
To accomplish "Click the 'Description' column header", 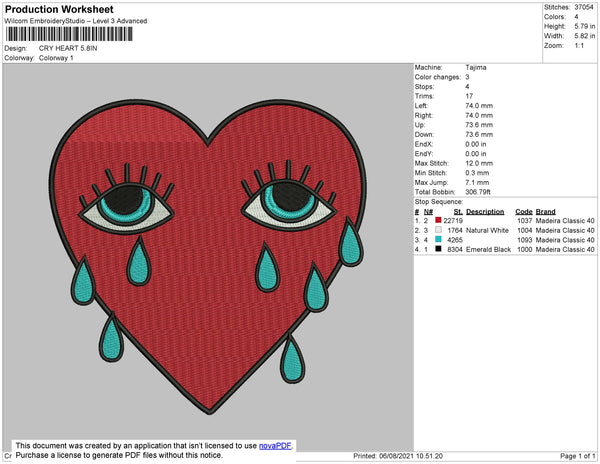I will [485, 212].
